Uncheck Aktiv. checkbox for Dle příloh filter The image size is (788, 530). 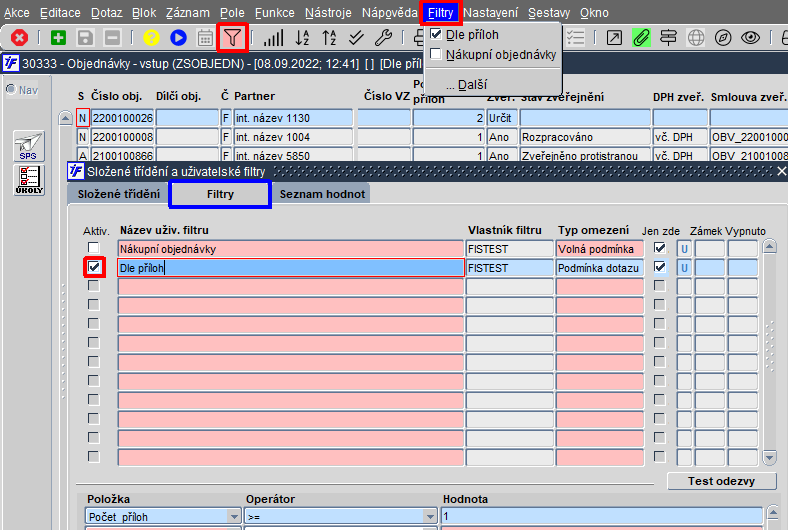(94, 268)
